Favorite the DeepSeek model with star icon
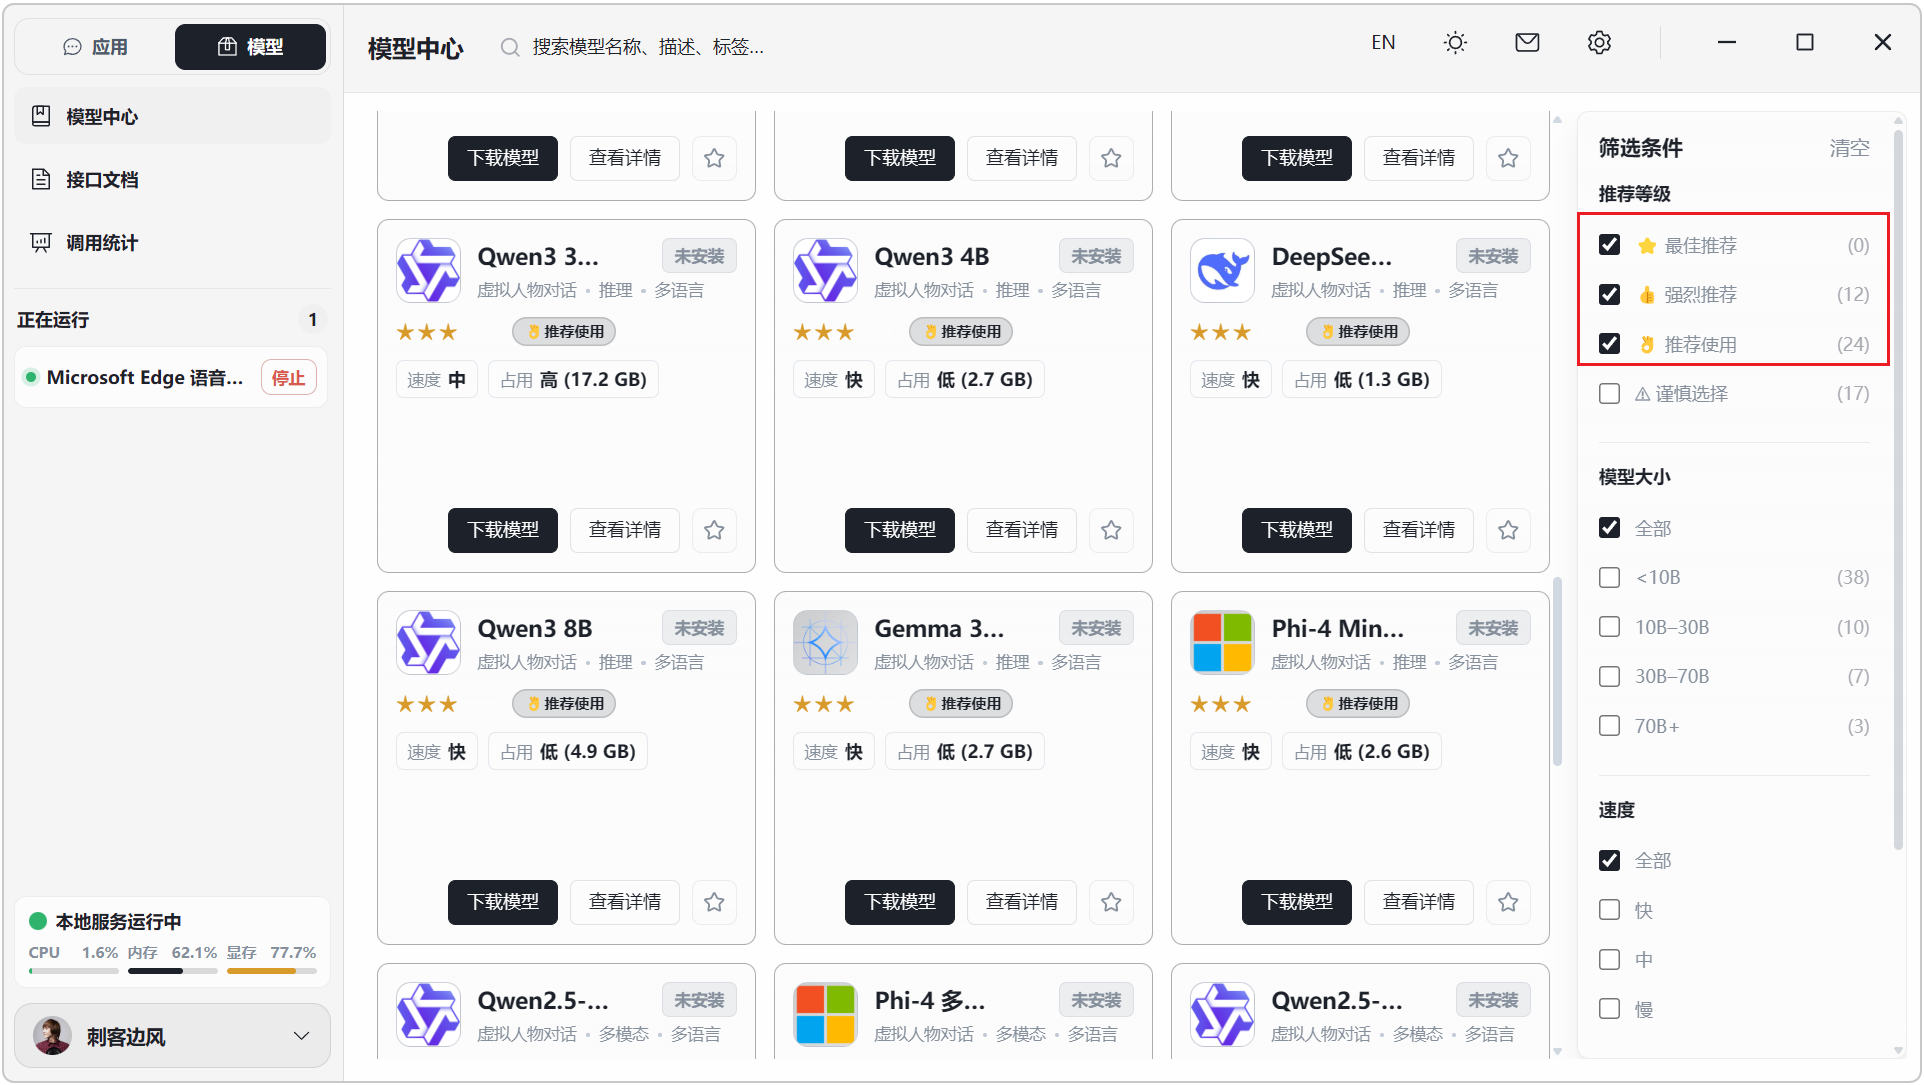Screen dimensions: 1924x1085 1508,530
